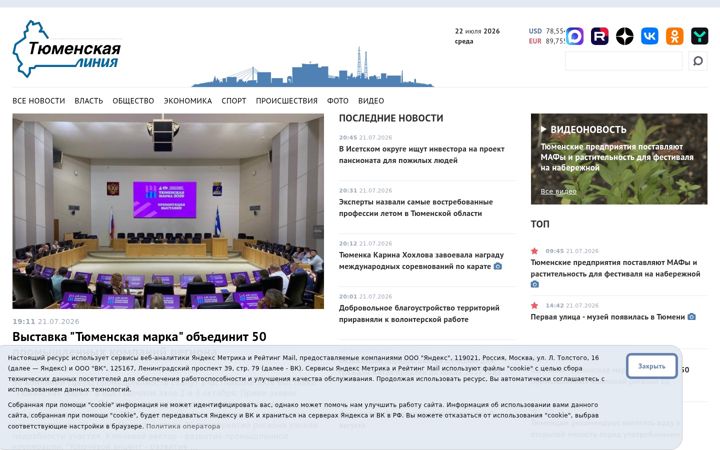The height and width of the screenshot is (450, 720).
Task: Go to the СПОРТ section
Action: coord(234,101)
